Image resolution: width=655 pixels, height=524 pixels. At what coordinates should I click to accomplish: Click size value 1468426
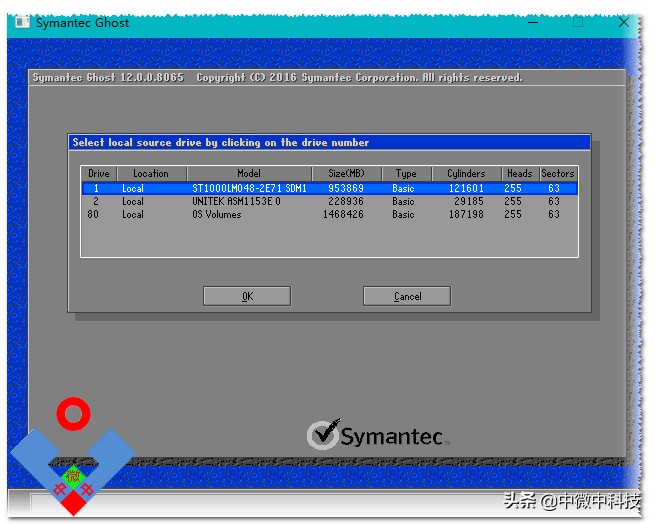[x=343, y=214]
